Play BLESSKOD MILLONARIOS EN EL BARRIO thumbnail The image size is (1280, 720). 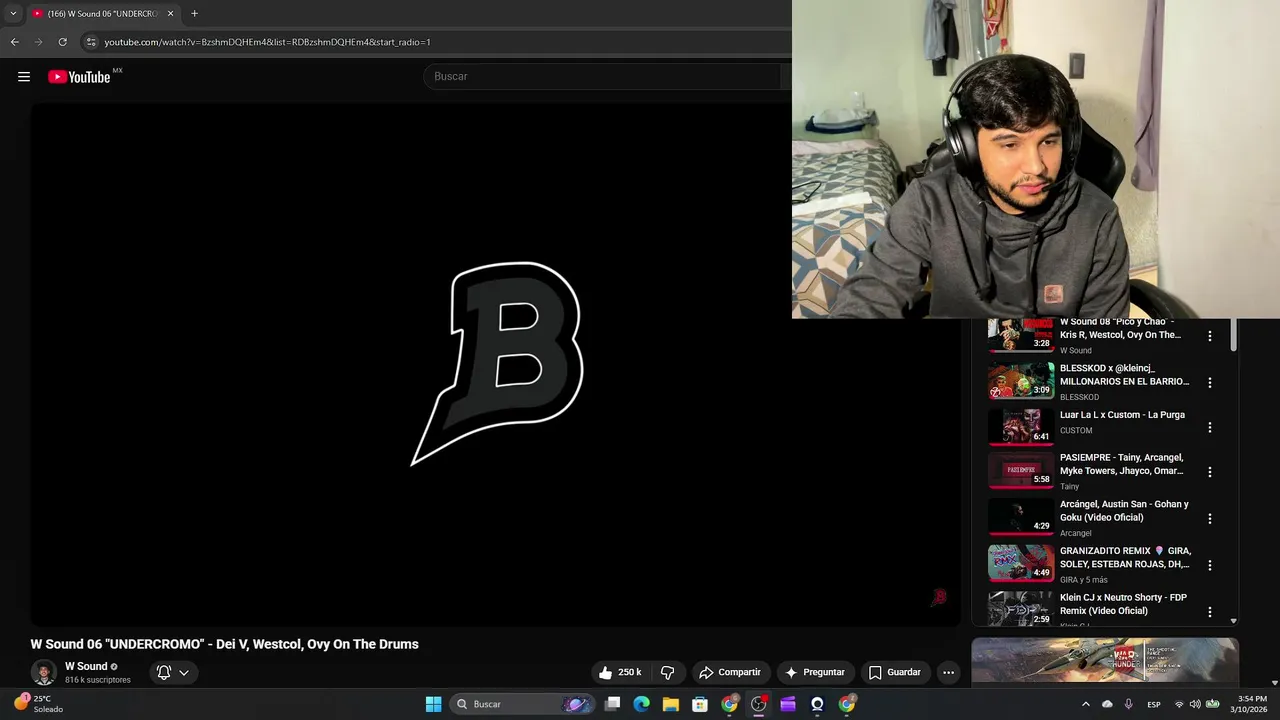(x=1021, y=381)
